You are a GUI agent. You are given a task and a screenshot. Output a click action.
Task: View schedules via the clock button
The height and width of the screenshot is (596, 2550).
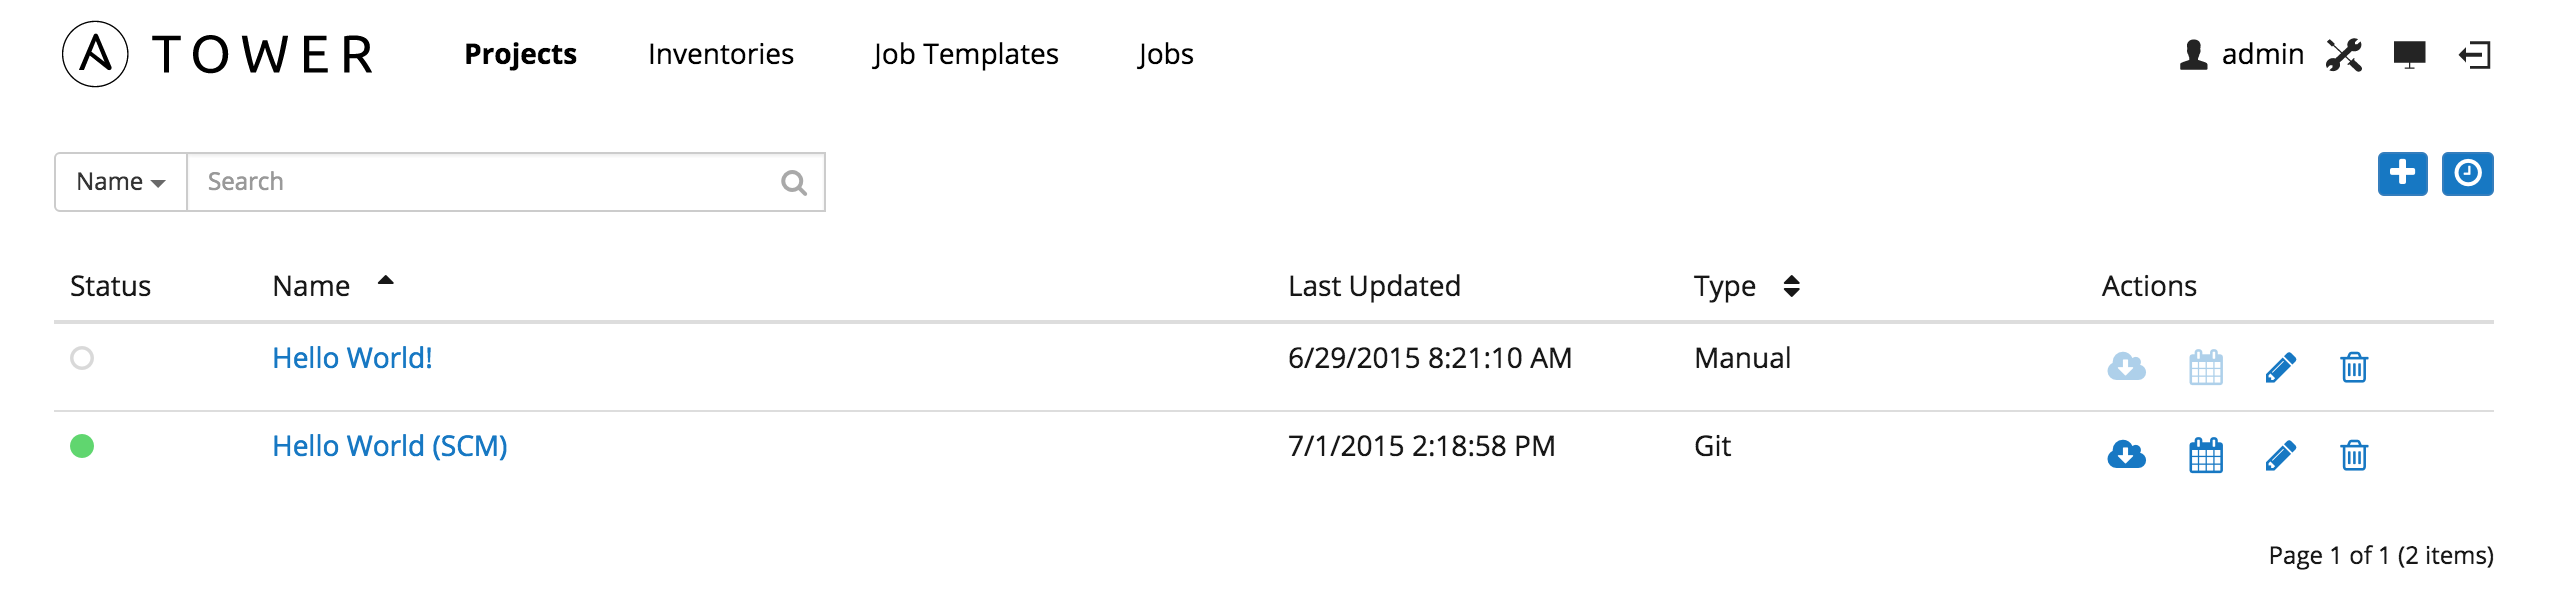[x=2467, y=174]
